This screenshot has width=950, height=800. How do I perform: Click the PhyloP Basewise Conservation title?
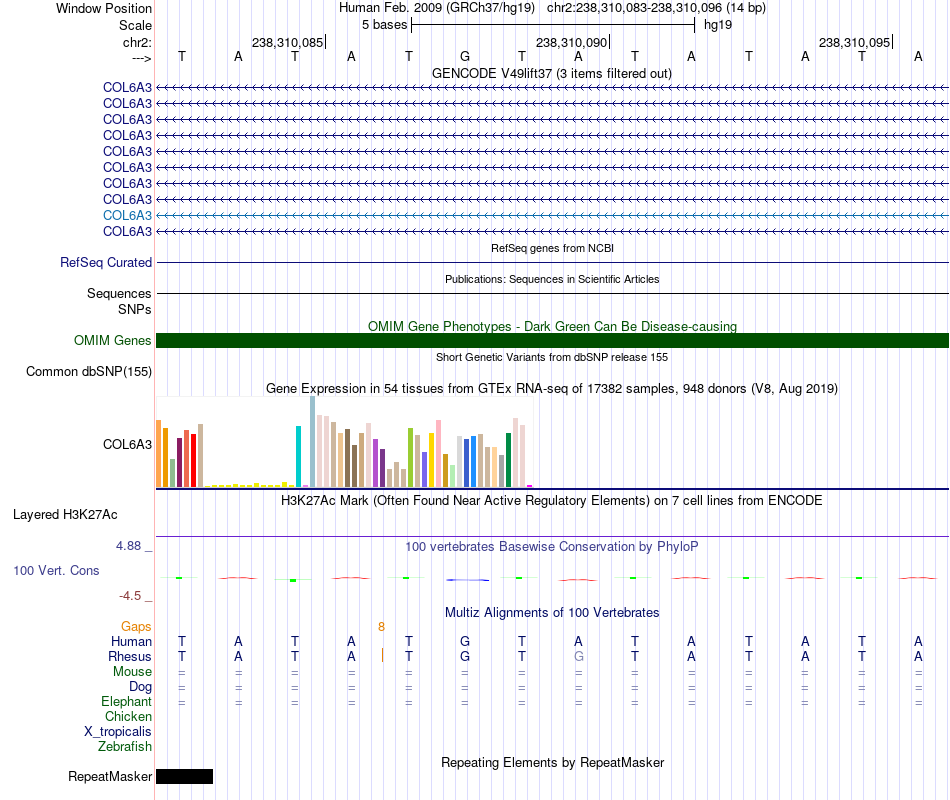tap(551, 547)
